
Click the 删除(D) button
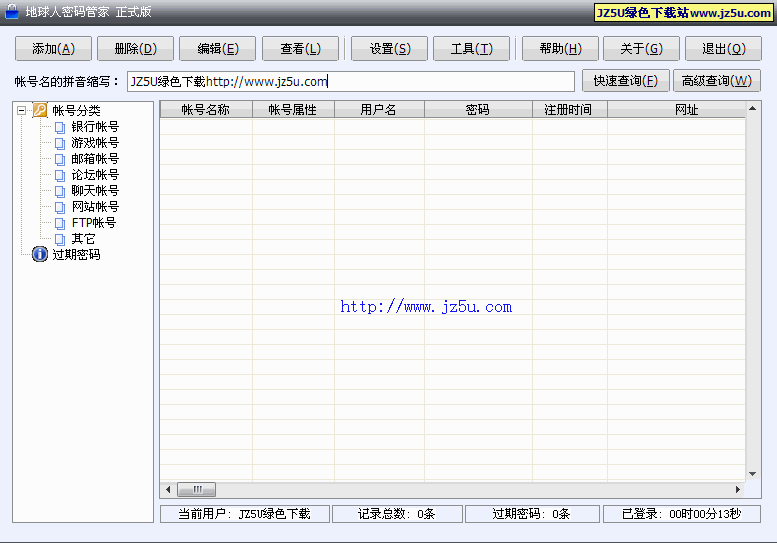(135, 49)
